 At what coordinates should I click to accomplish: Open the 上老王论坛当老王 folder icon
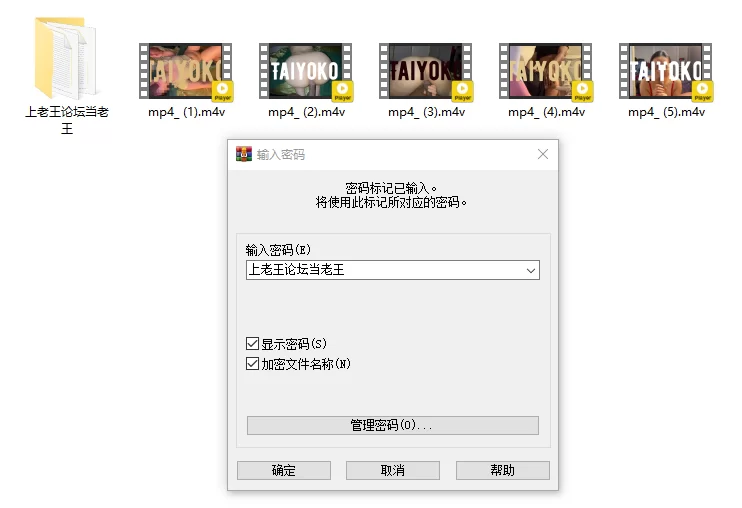[x=66, y=58]
